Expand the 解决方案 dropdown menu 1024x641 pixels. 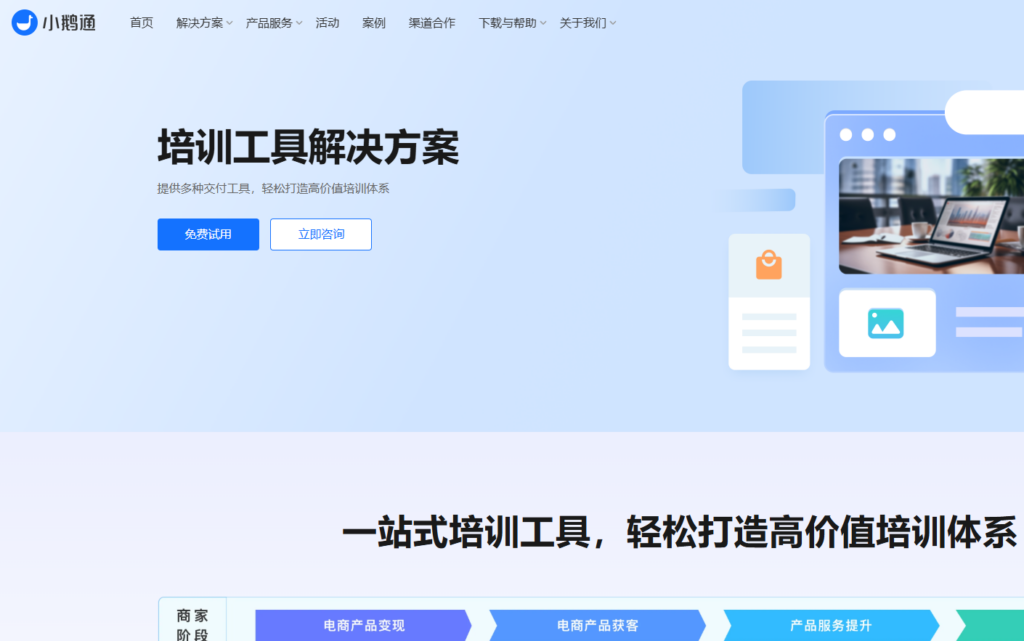click(199, 22)
